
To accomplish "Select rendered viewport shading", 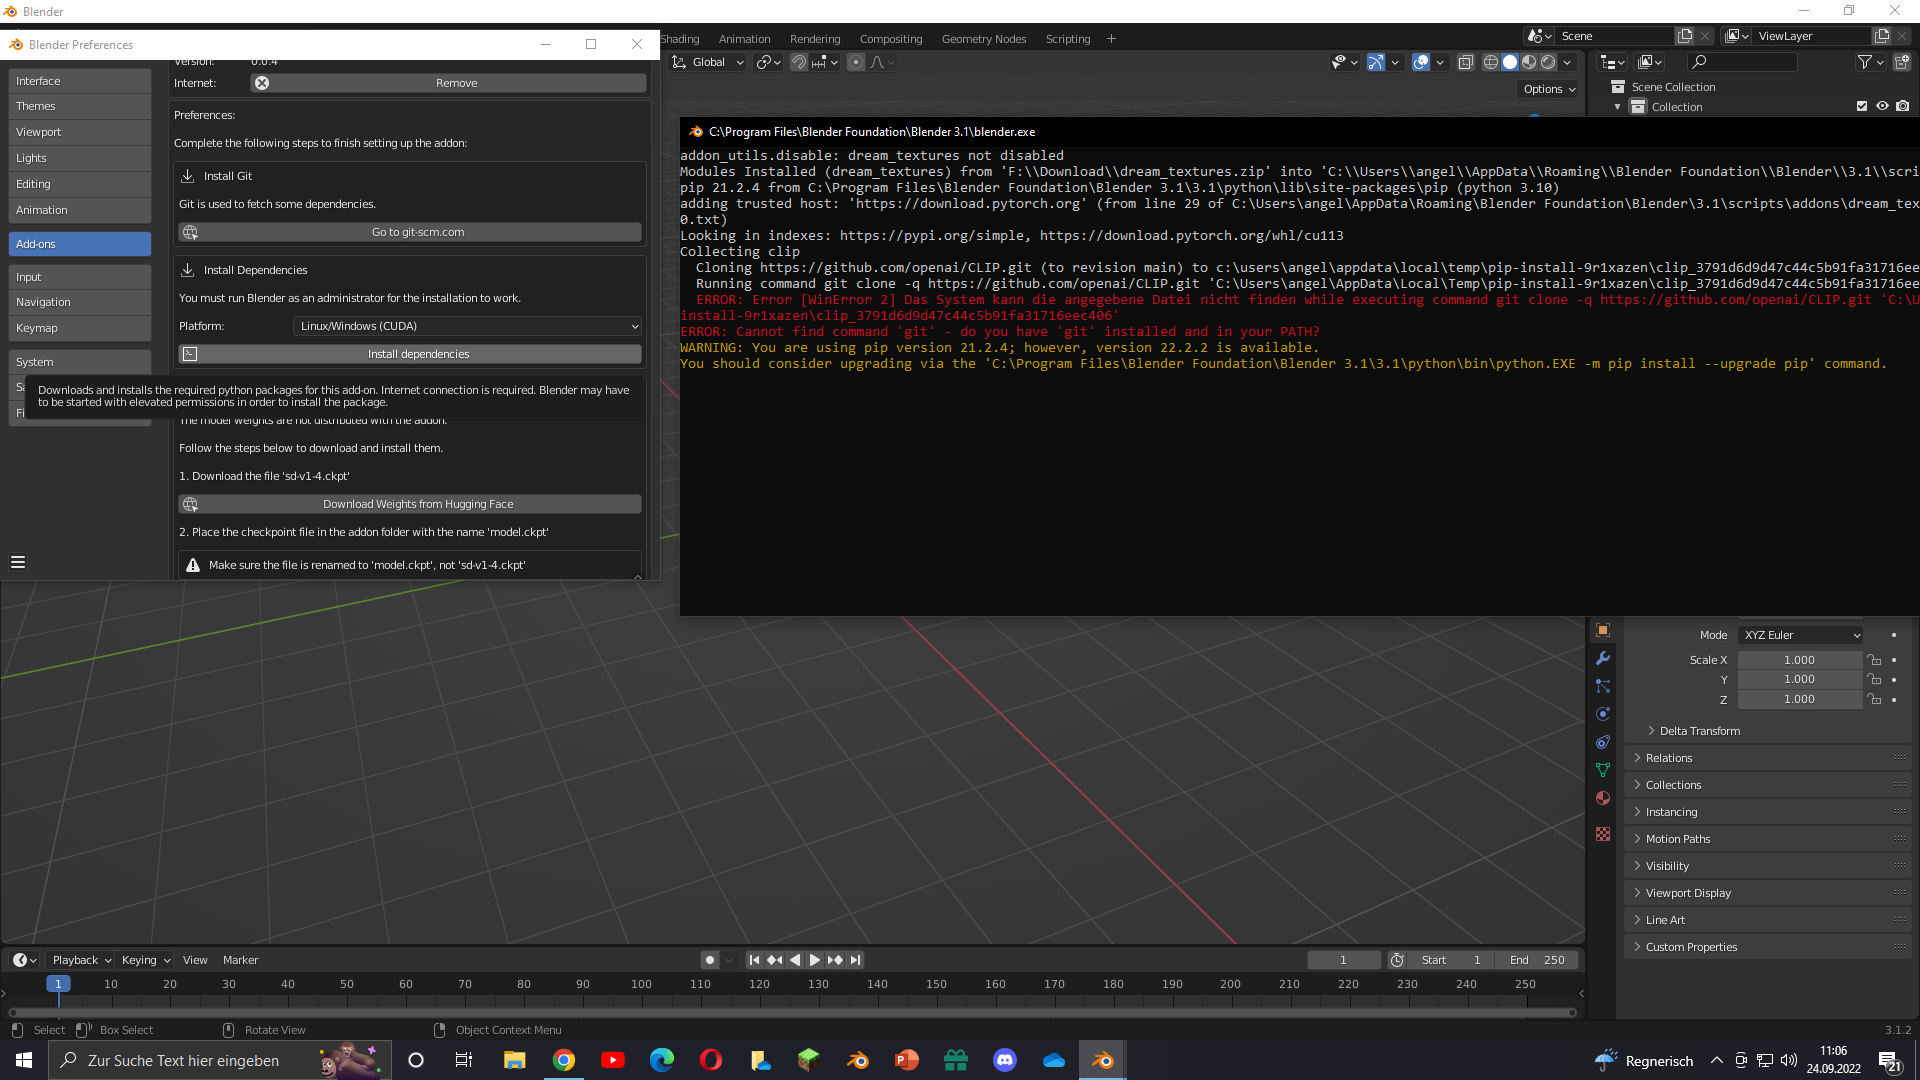I will point(1548,62).
